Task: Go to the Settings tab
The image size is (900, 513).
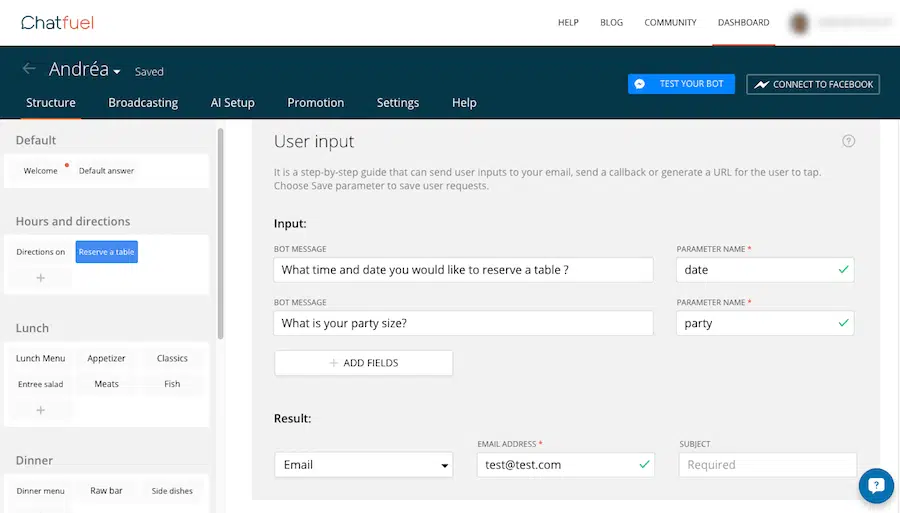Action: click(397, 102)
